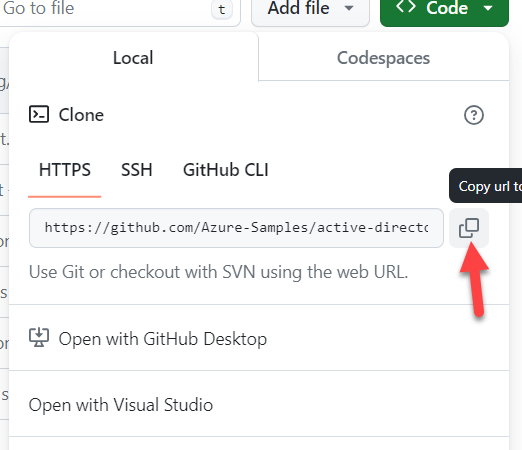Click the 't' keyboard shortcut badge
This screenshot has height=450, width=522.
[222, 9]
